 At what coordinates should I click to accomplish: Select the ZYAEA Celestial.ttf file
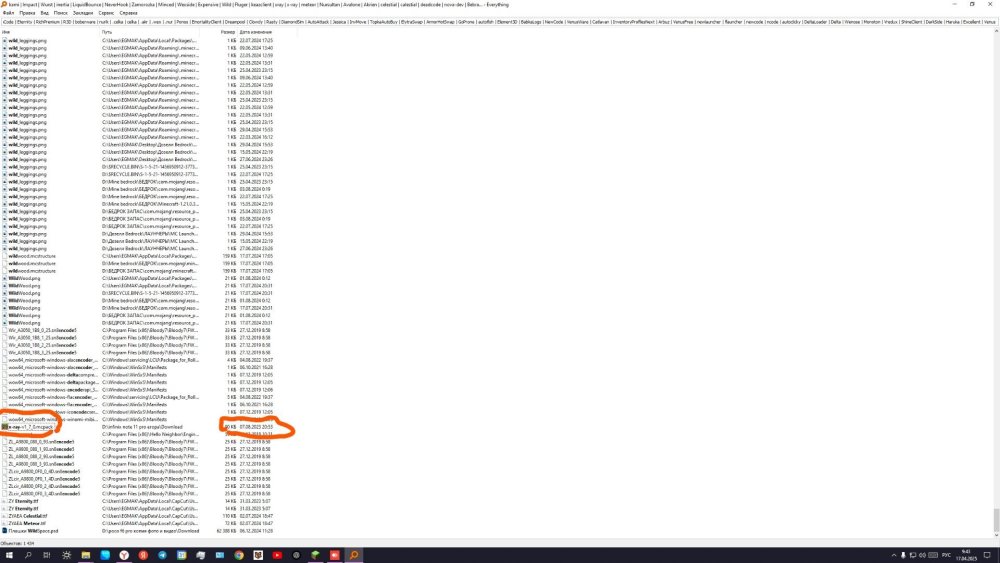pos(28,516)
